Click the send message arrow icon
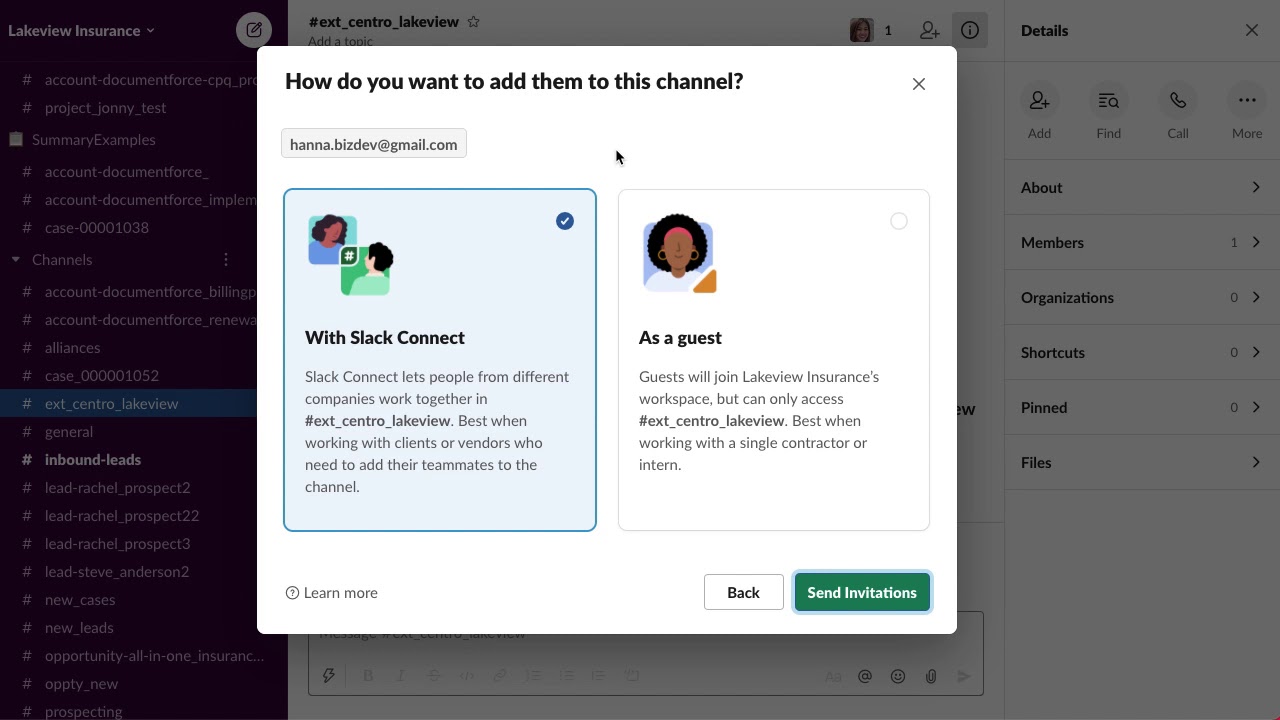The height and width of the screenshot is (720, 1280). 964,676
